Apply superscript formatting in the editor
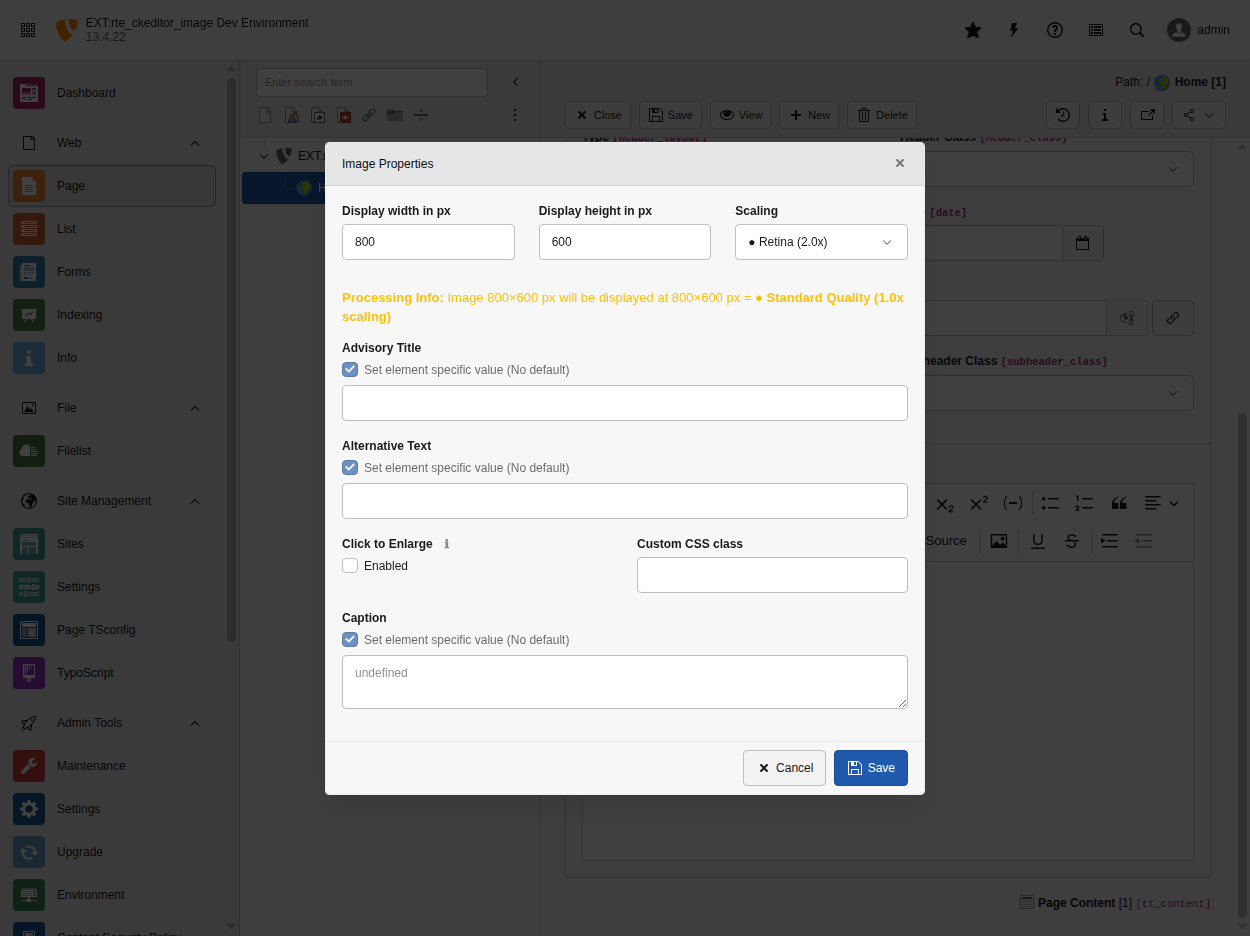Image resolution: width=1250 pixels, height=936 pixels. (978, 503)
